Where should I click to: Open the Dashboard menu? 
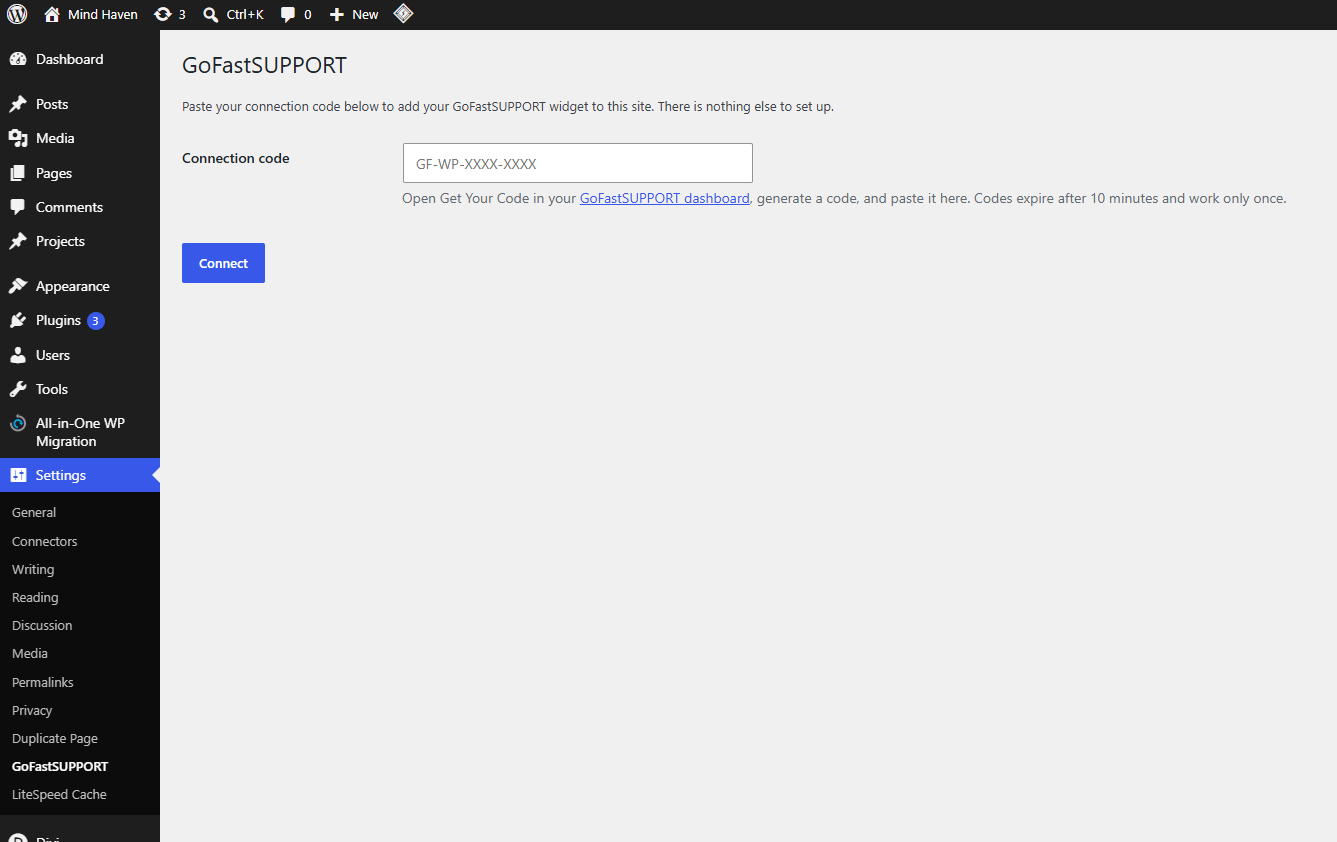80,60
